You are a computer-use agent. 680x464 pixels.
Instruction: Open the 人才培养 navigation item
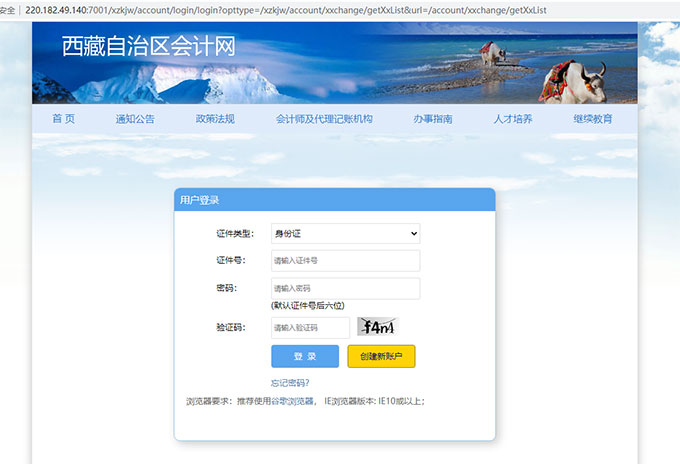point(512,119)
